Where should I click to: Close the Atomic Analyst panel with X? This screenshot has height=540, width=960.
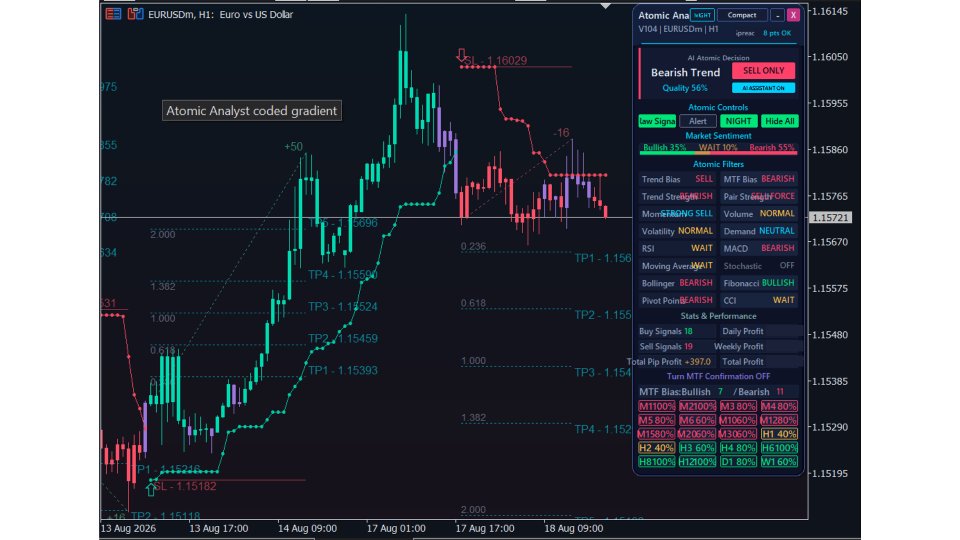click(x=793, y=15)
